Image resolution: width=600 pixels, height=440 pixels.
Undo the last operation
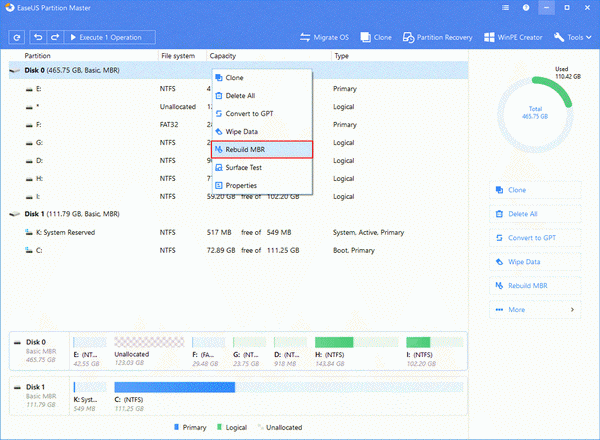coord(37,37)
